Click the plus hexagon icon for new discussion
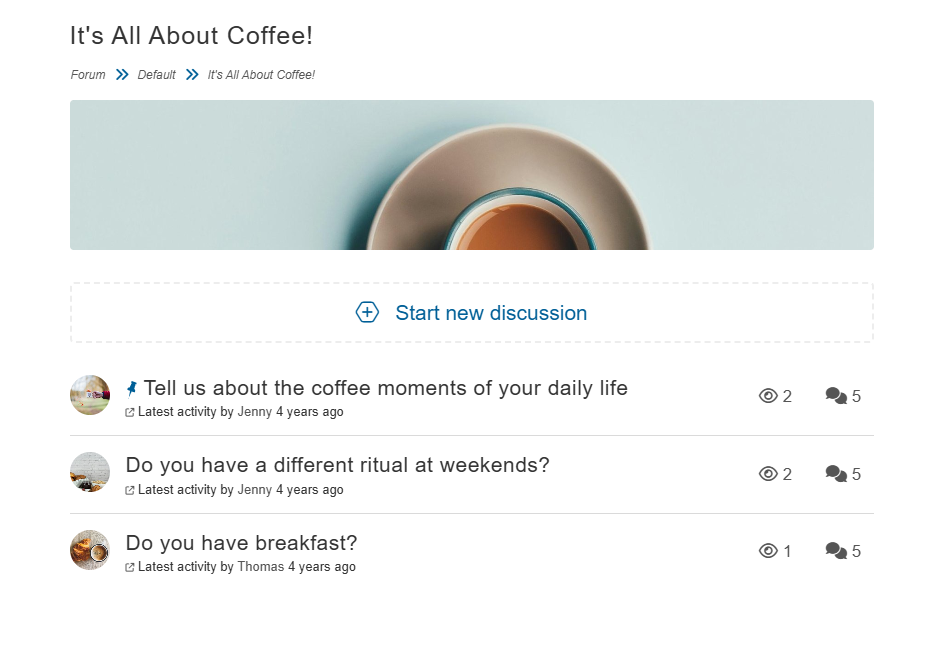Image resolution: width=936 pixels, height=658 pixels. 367,313
